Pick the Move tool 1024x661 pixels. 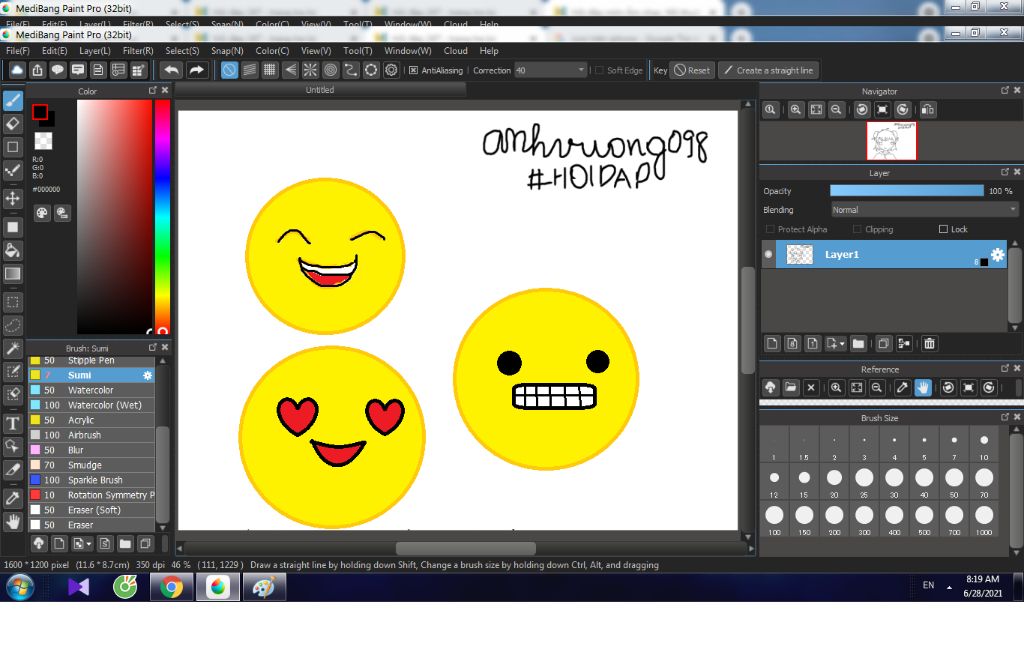tap(12, 198)
